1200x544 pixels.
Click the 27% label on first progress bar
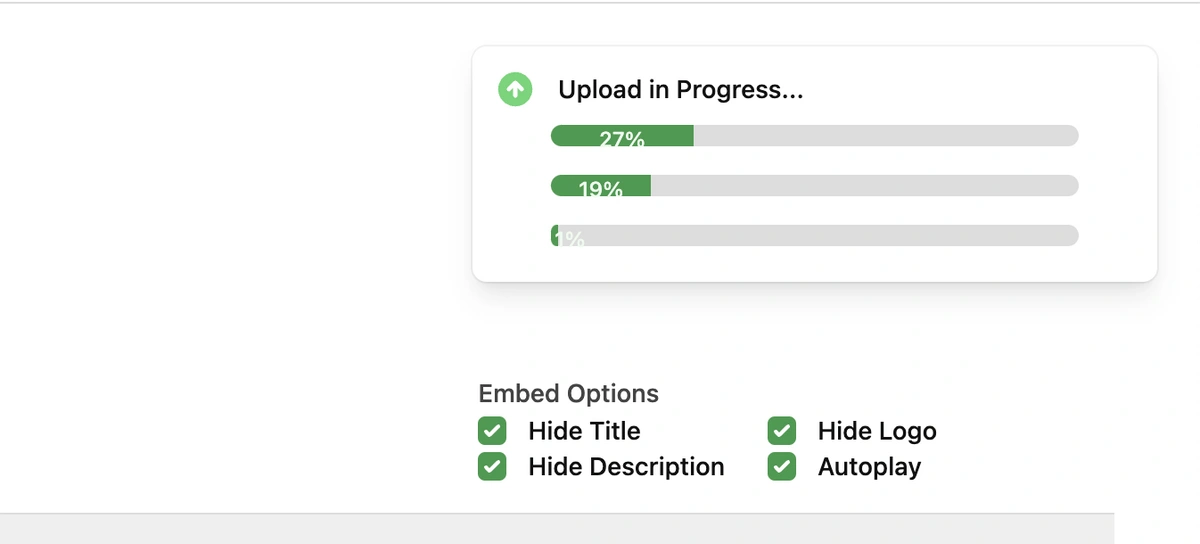(x=622, y=139)
